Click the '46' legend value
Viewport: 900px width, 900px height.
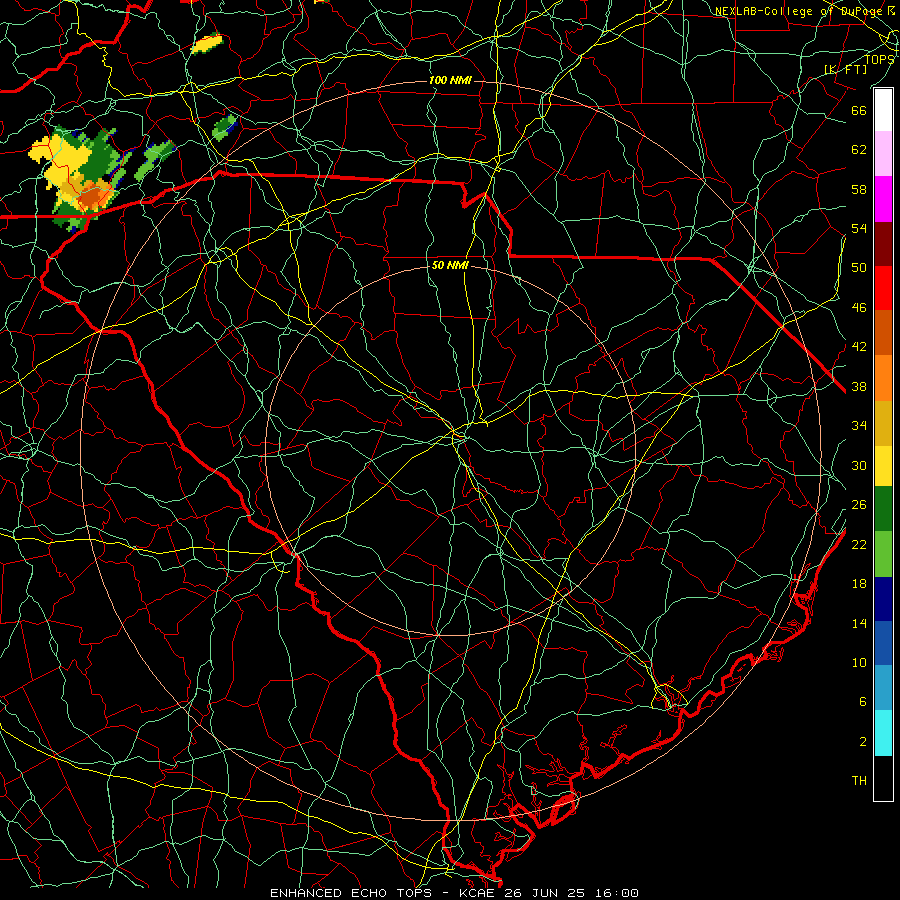(859, 307)
